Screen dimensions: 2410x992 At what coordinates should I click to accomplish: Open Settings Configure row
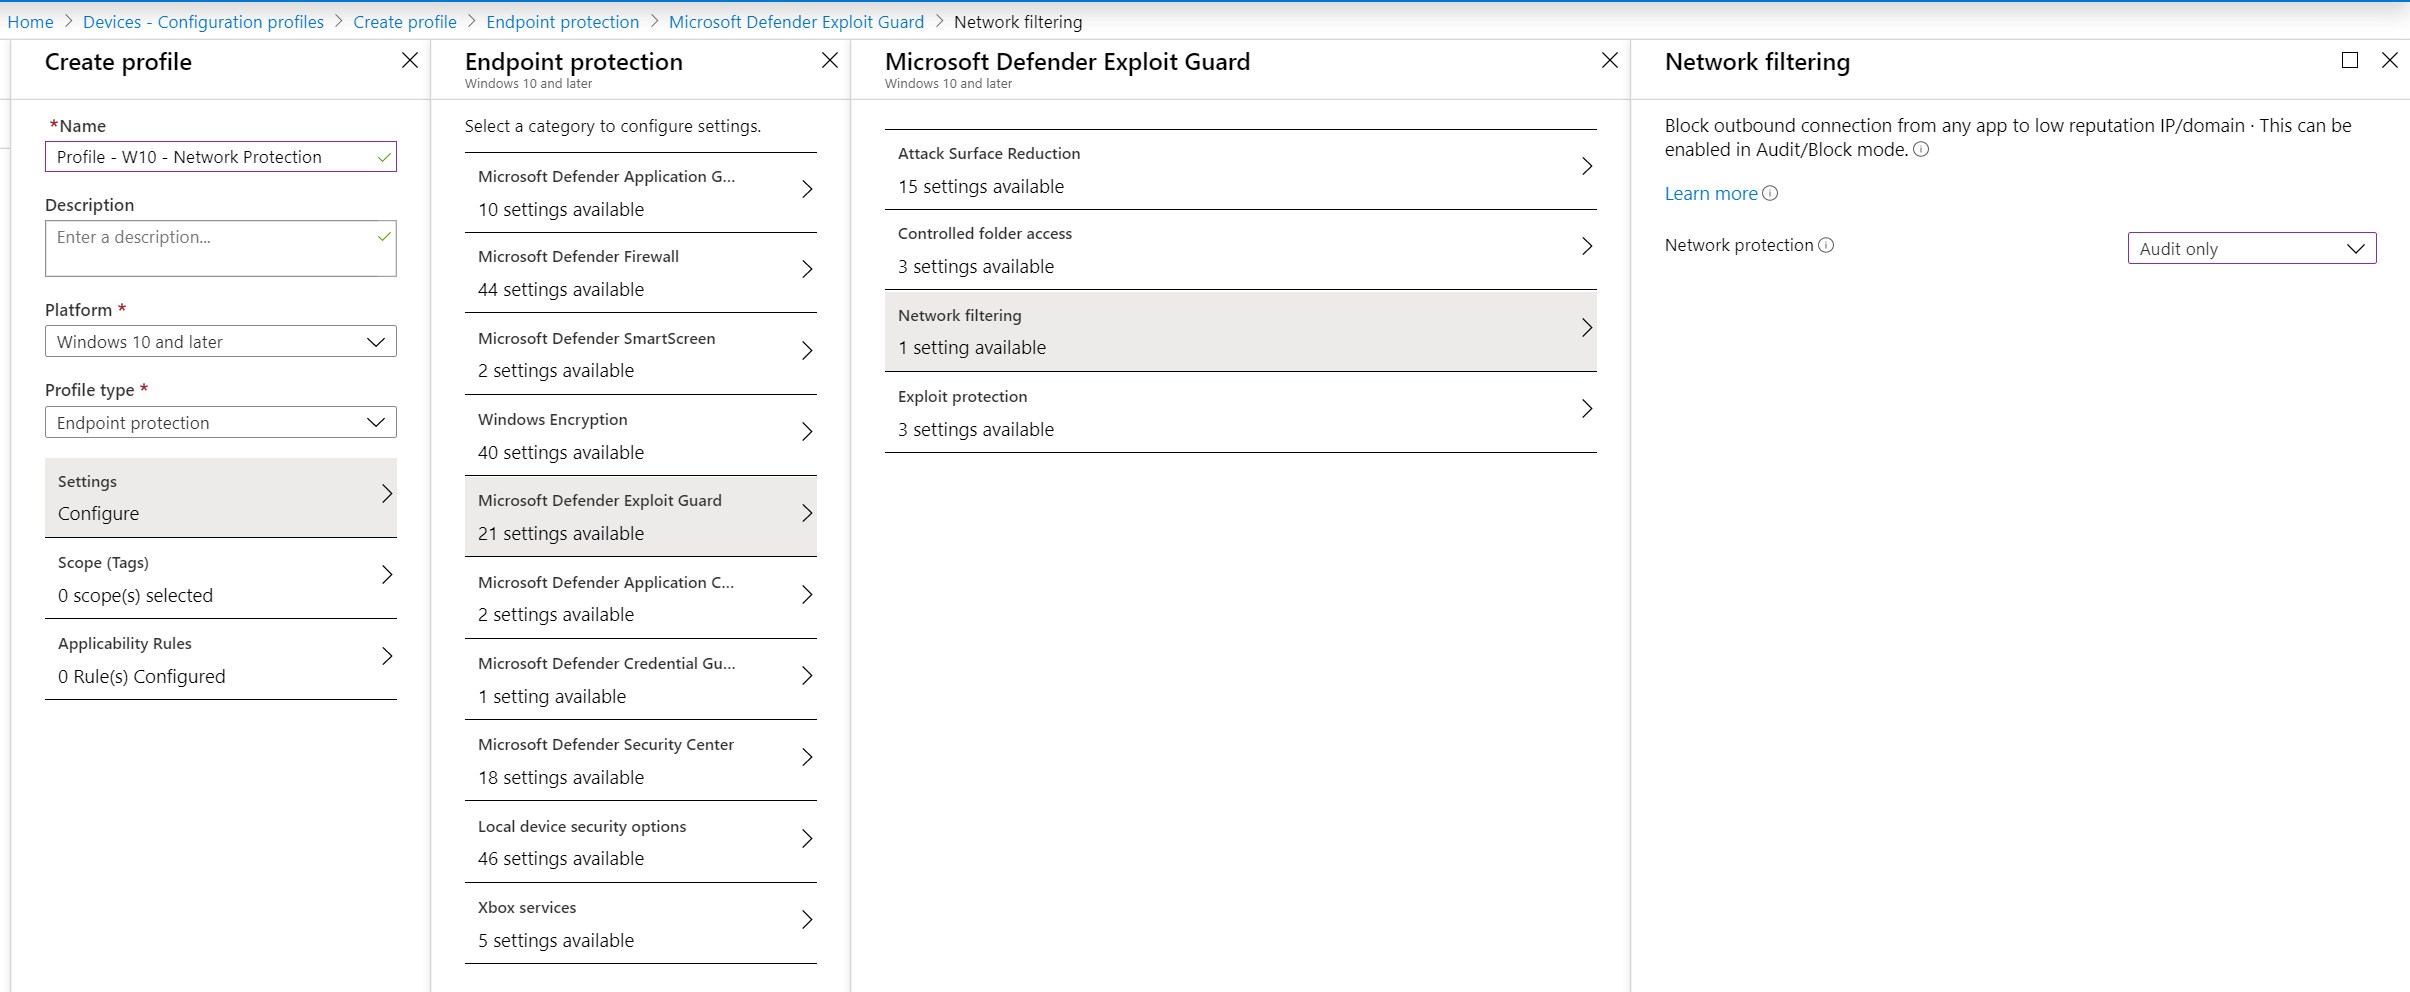tap(221, 497)
